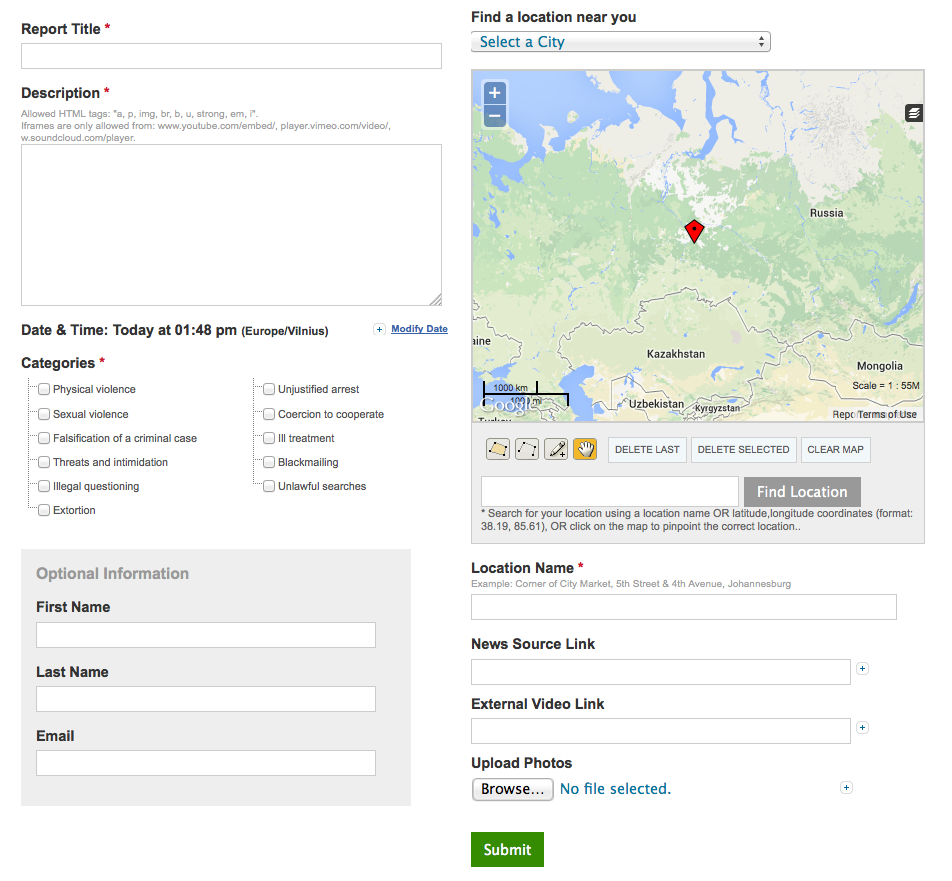Select the add point pencil tool

[556, 450]
